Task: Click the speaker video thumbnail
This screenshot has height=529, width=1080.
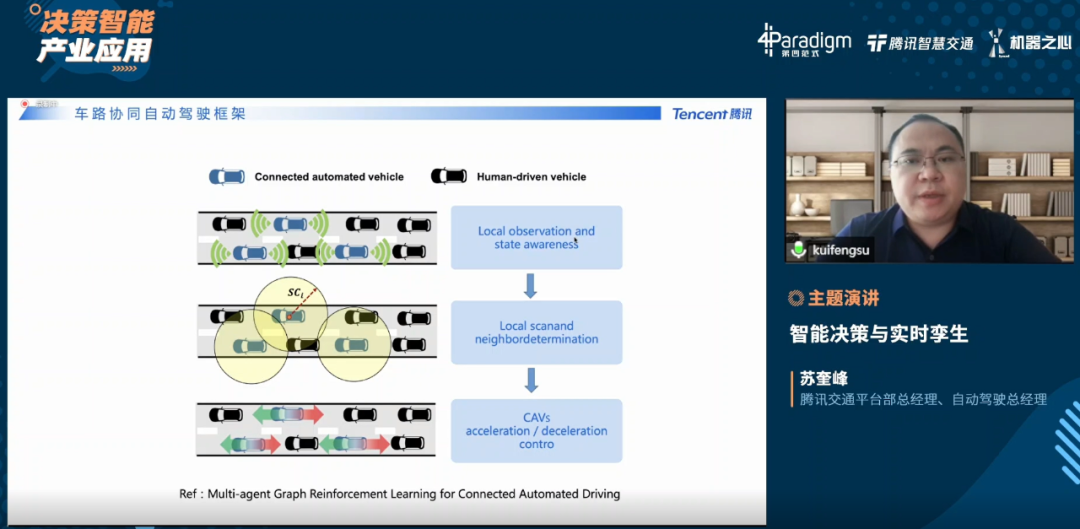Action: click(930, 181)
